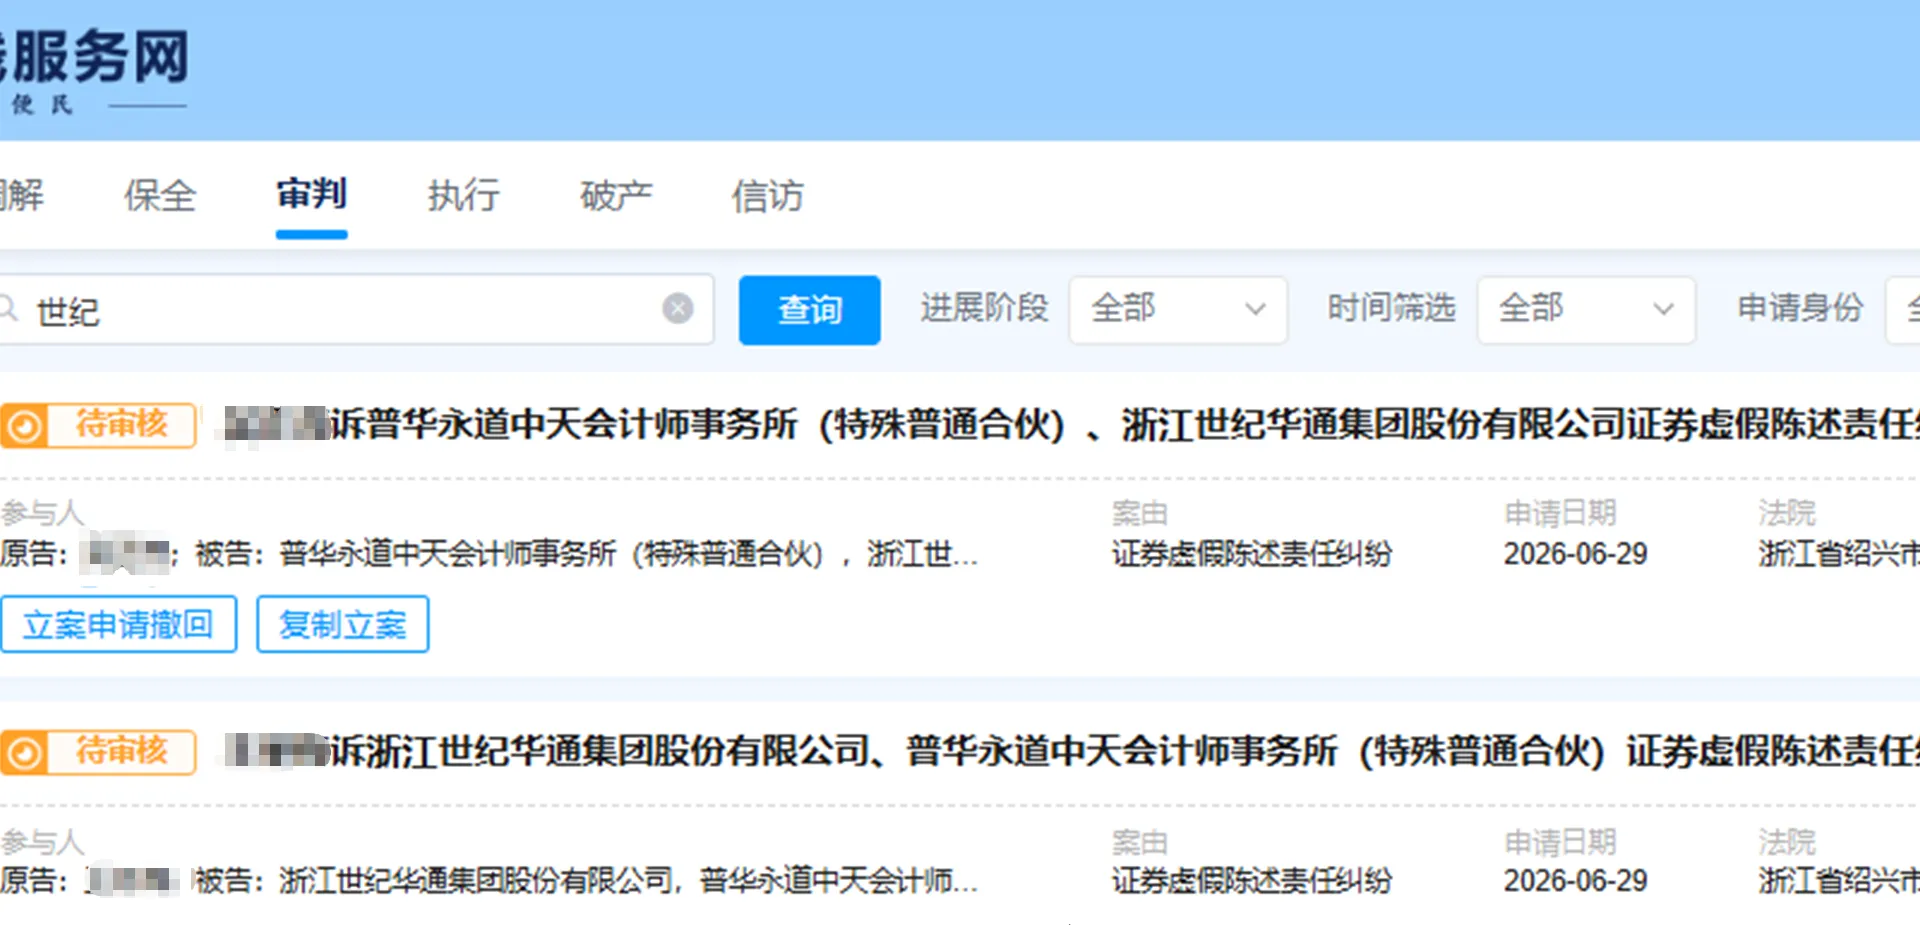
Task: Click the 申请身份 filter label
Action: 1800,308
